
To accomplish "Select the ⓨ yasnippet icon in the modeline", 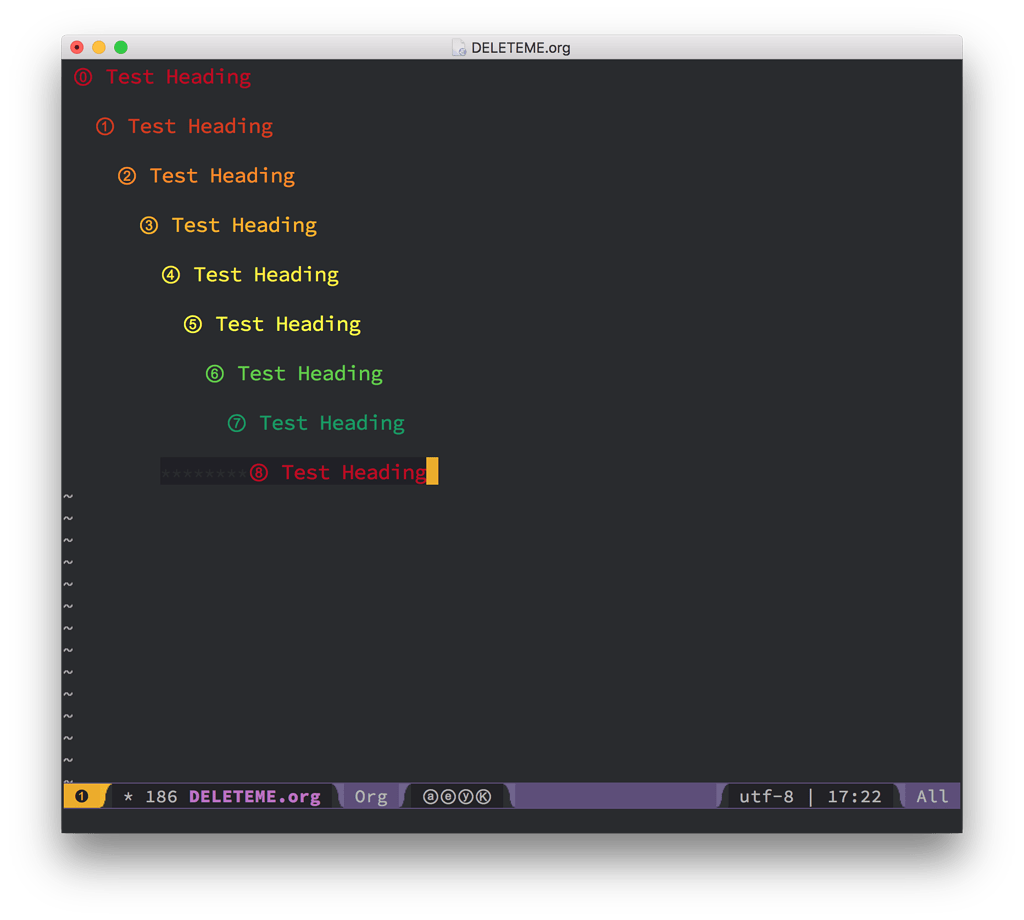I will [467, 796].
